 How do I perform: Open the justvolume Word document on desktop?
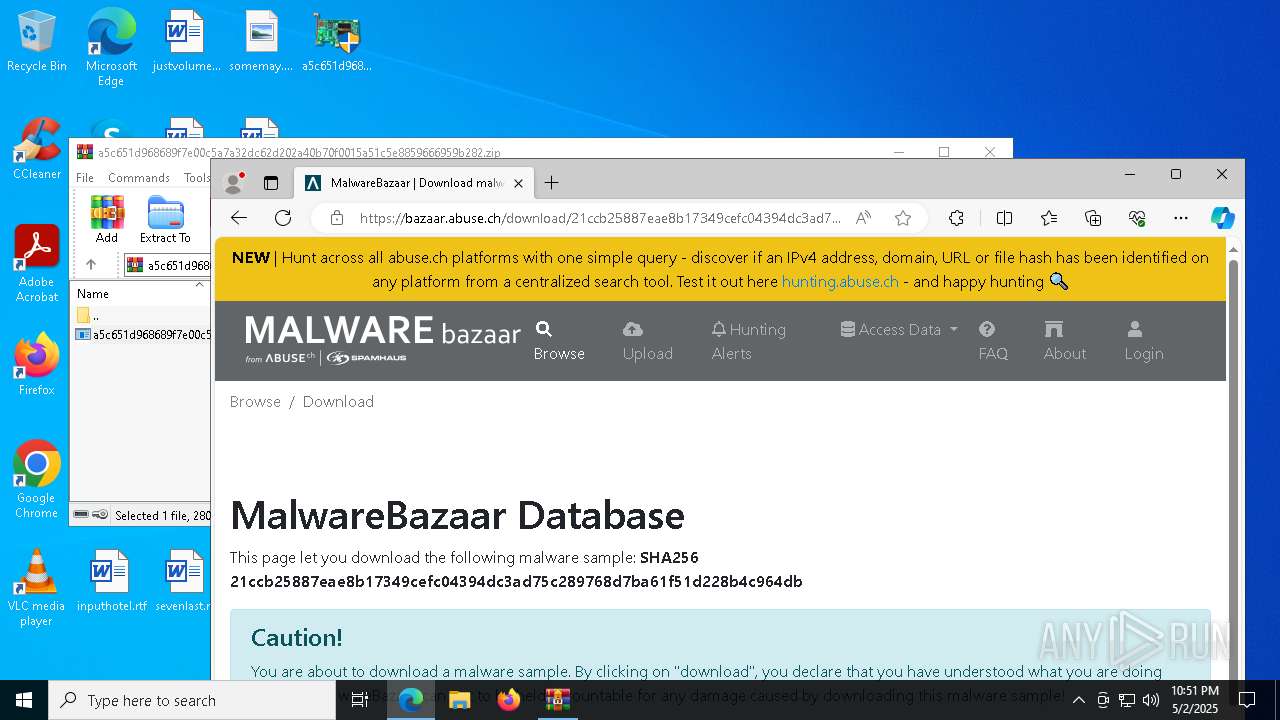click(x=186, y=41)
